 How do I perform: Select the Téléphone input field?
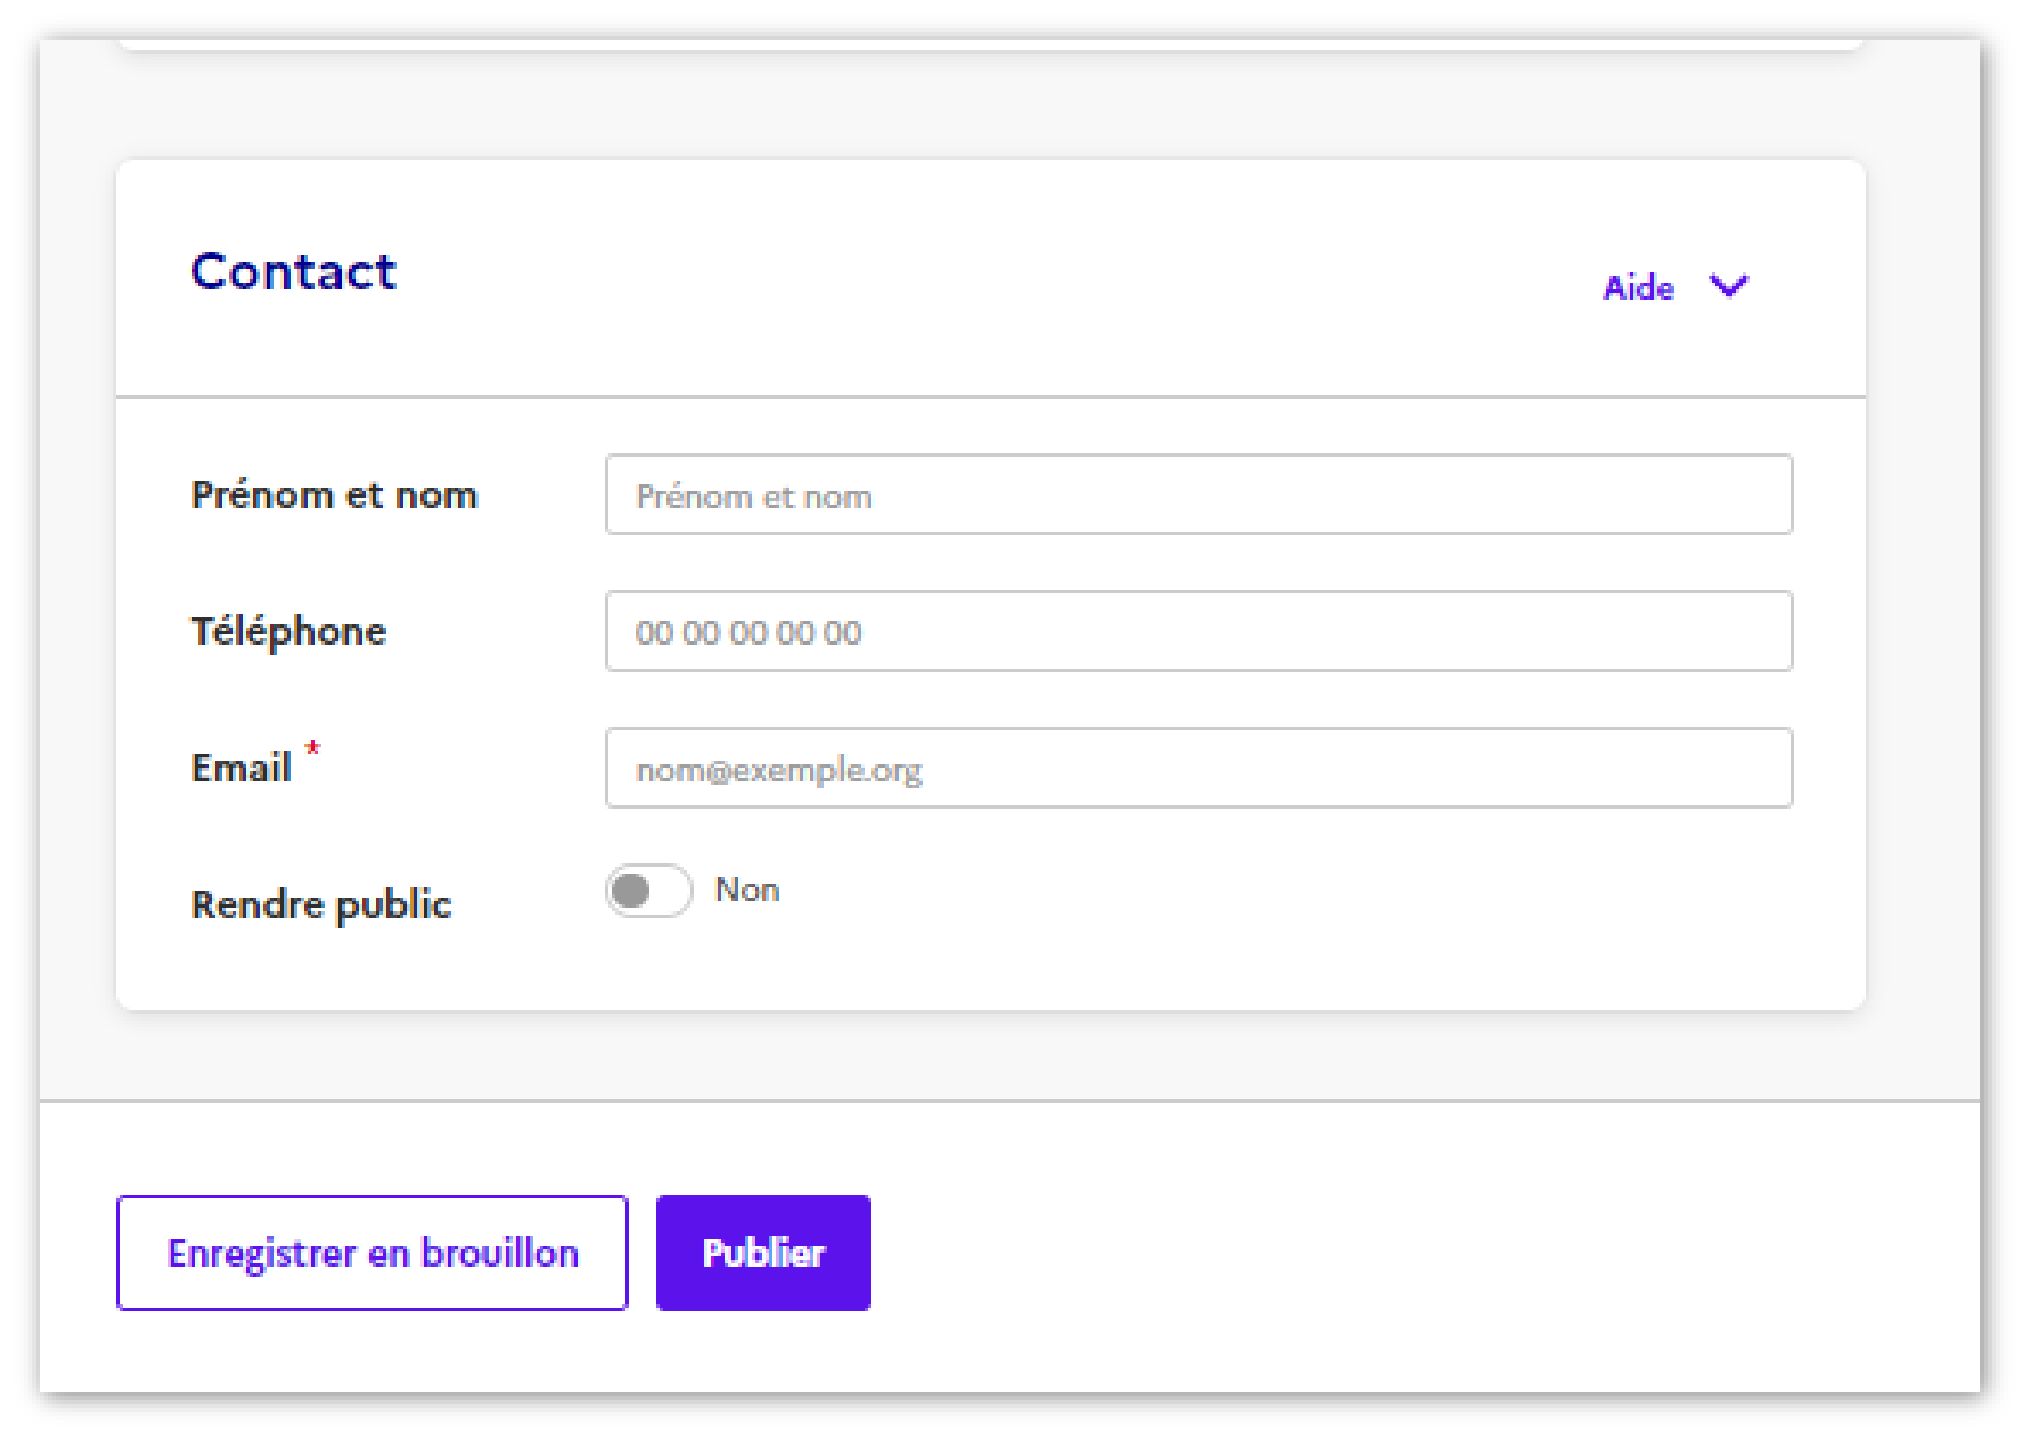1198,631
